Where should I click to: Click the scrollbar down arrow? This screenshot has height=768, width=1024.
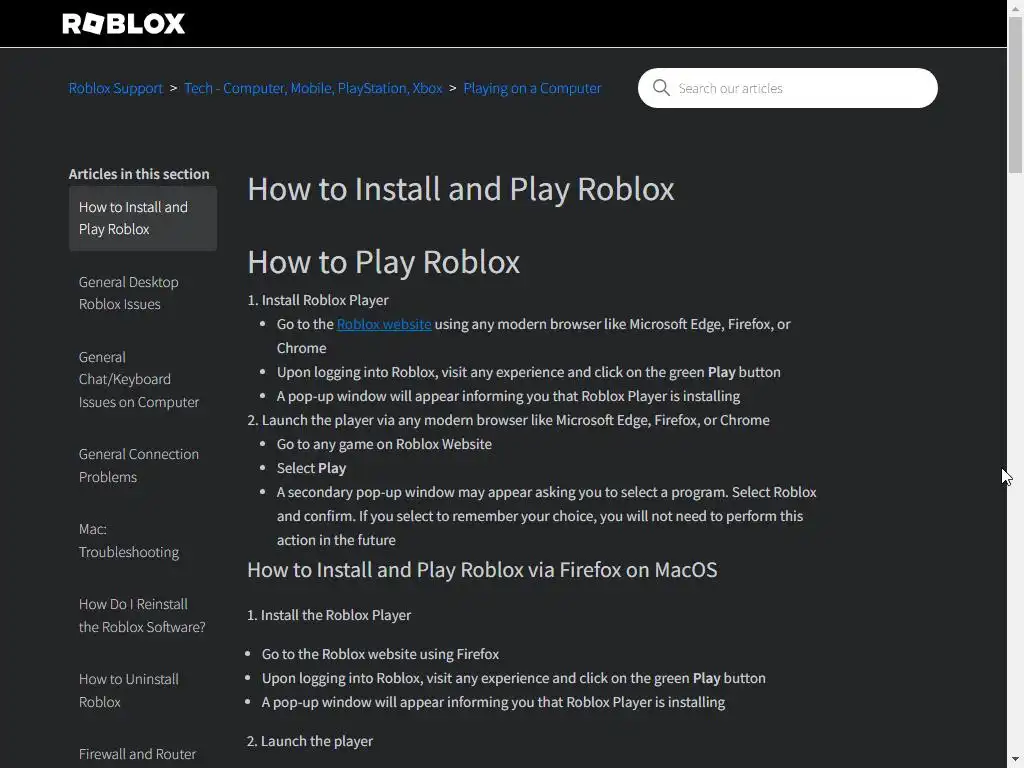[x=1015, y=760]
